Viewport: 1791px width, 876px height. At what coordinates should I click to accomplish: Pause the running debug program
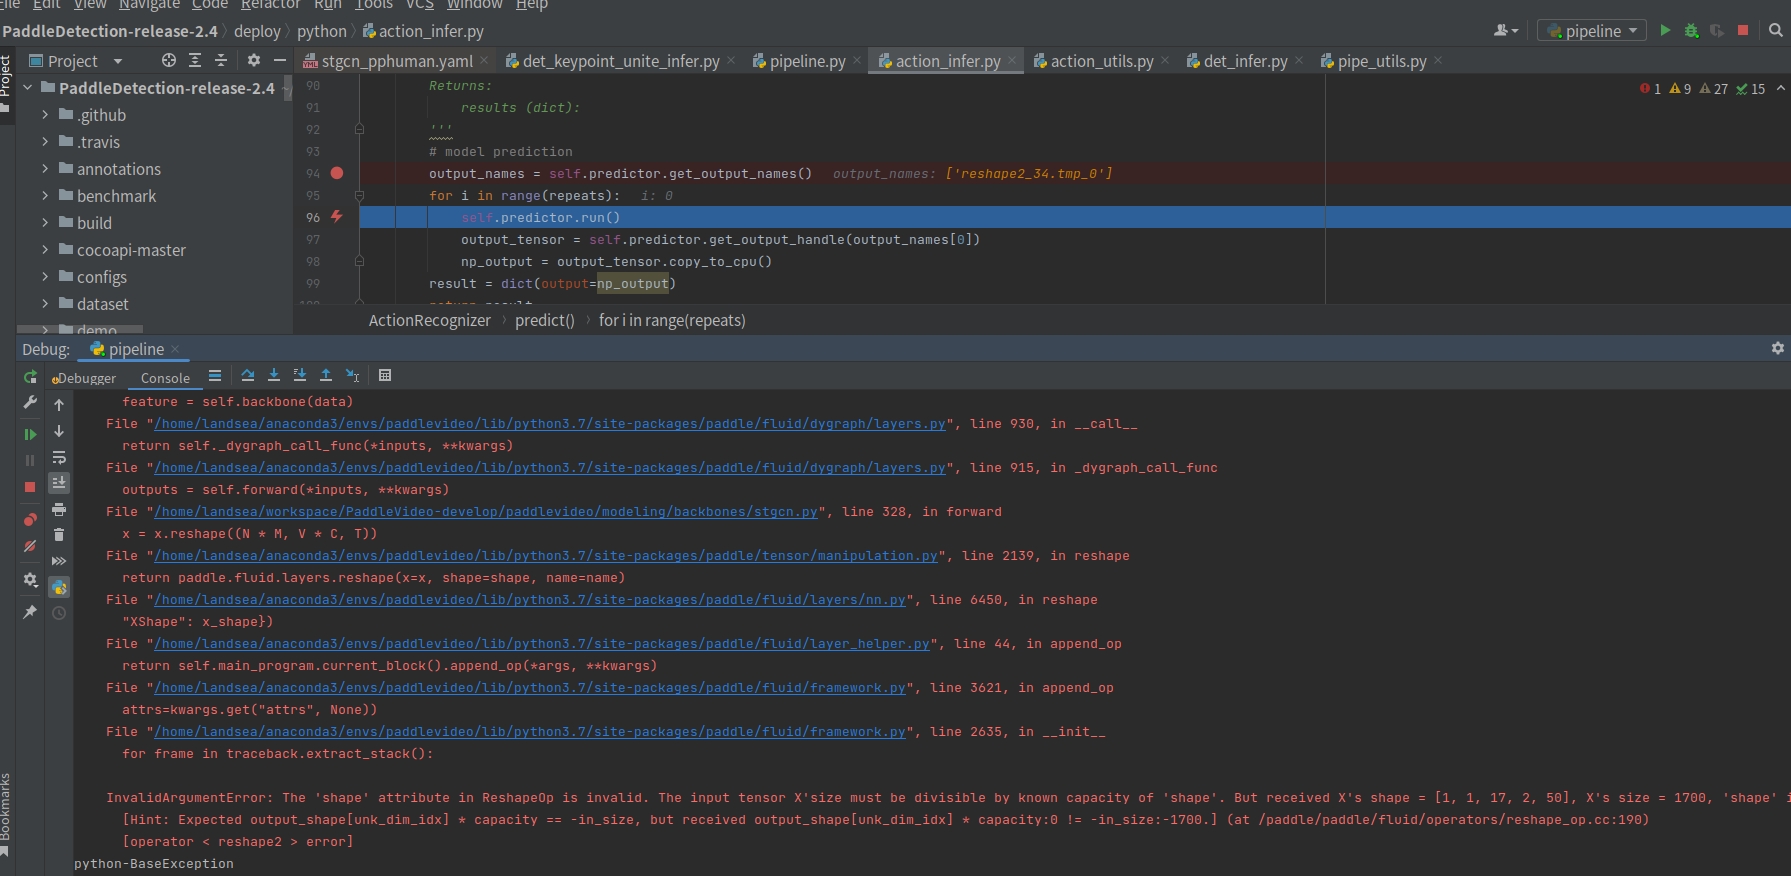coord(30,460)
